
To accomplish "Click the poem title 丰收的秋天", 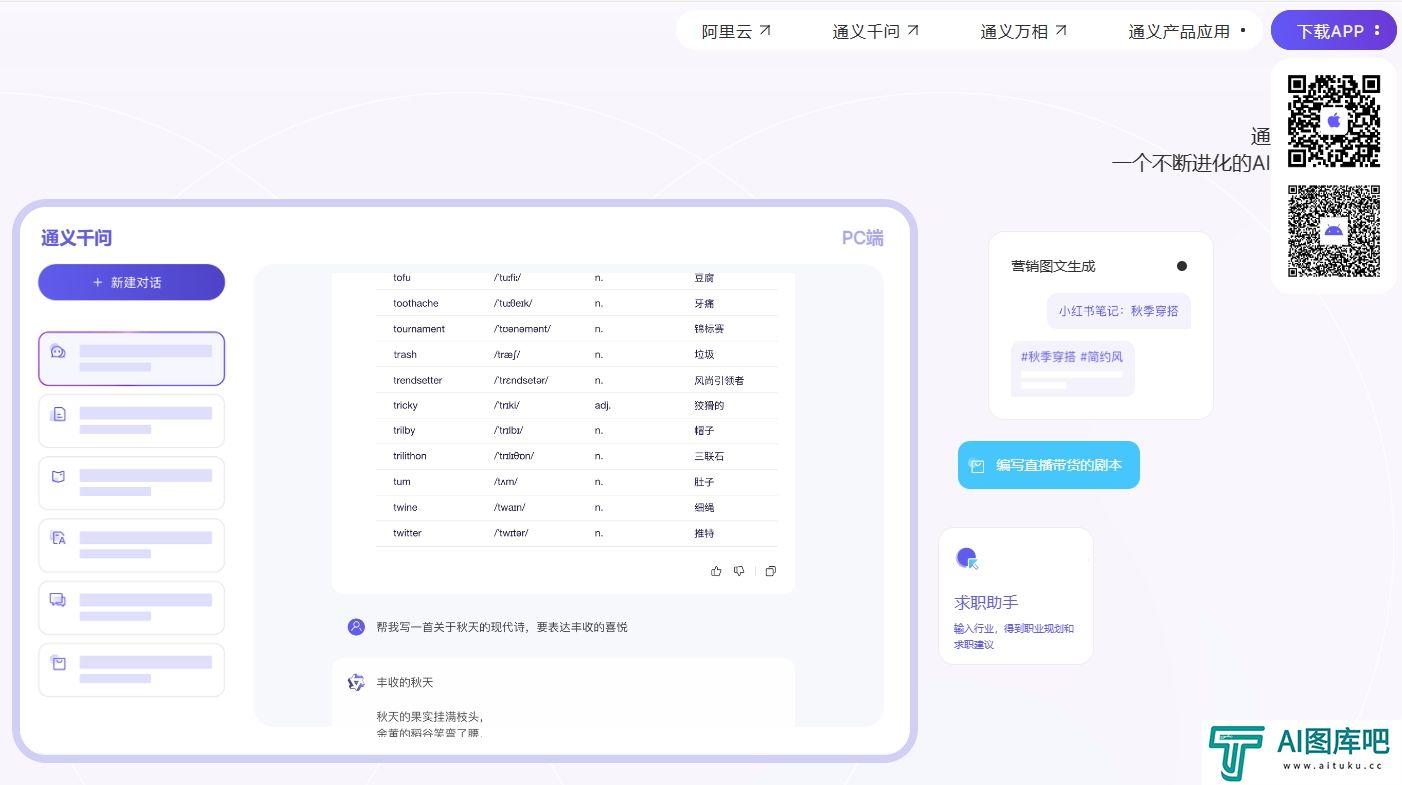I will tap(405, 682).
